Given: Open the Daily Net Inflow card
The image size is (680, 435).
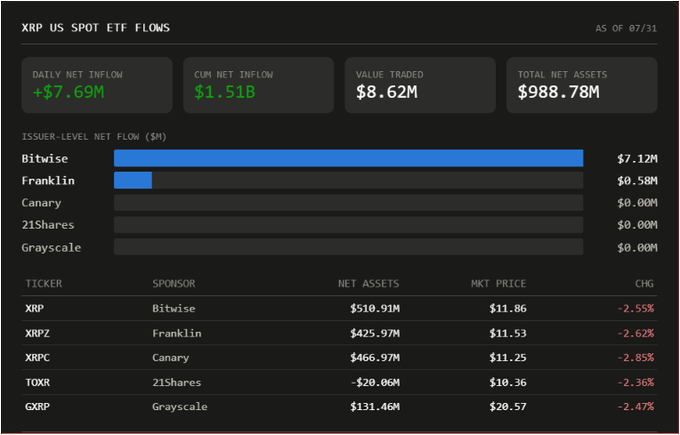Looking at the screenshot, I should pyautogui.click(x=97, y=85).
